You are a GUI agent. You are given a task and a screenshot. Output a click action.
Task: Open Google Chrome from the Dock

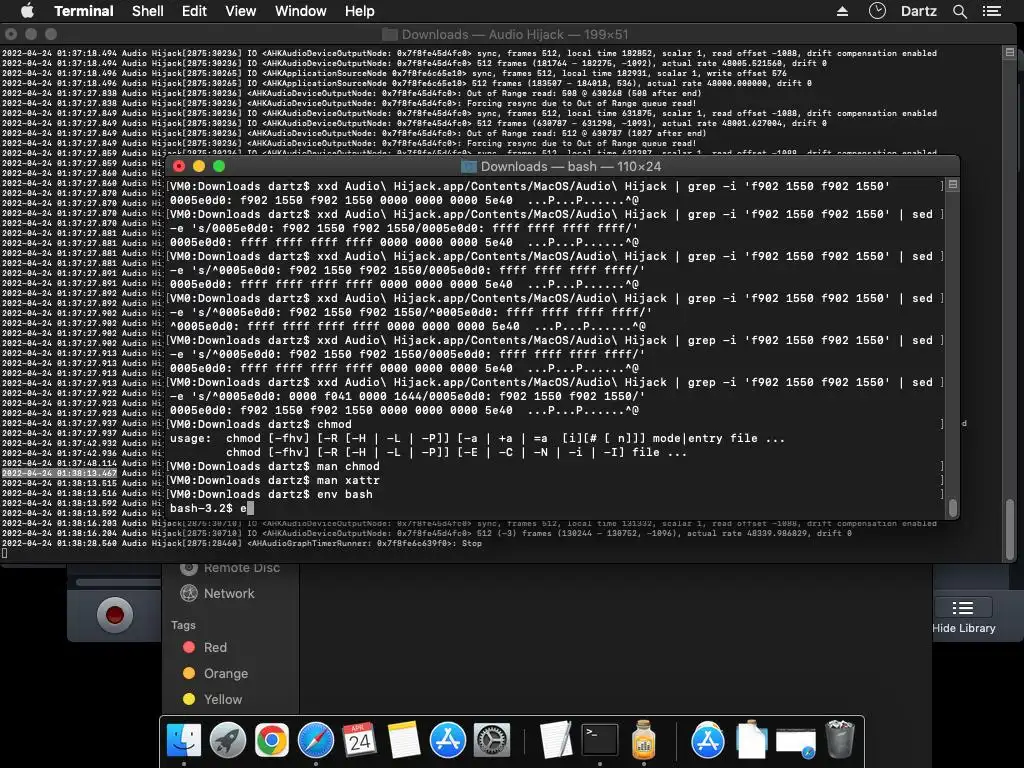[x=272, y=740]
